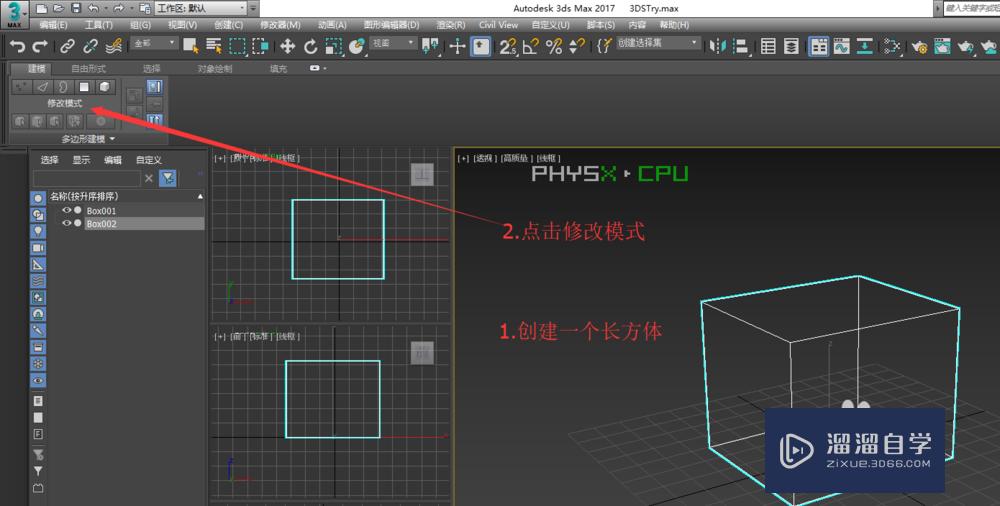Click the help keyword search box

971,8
